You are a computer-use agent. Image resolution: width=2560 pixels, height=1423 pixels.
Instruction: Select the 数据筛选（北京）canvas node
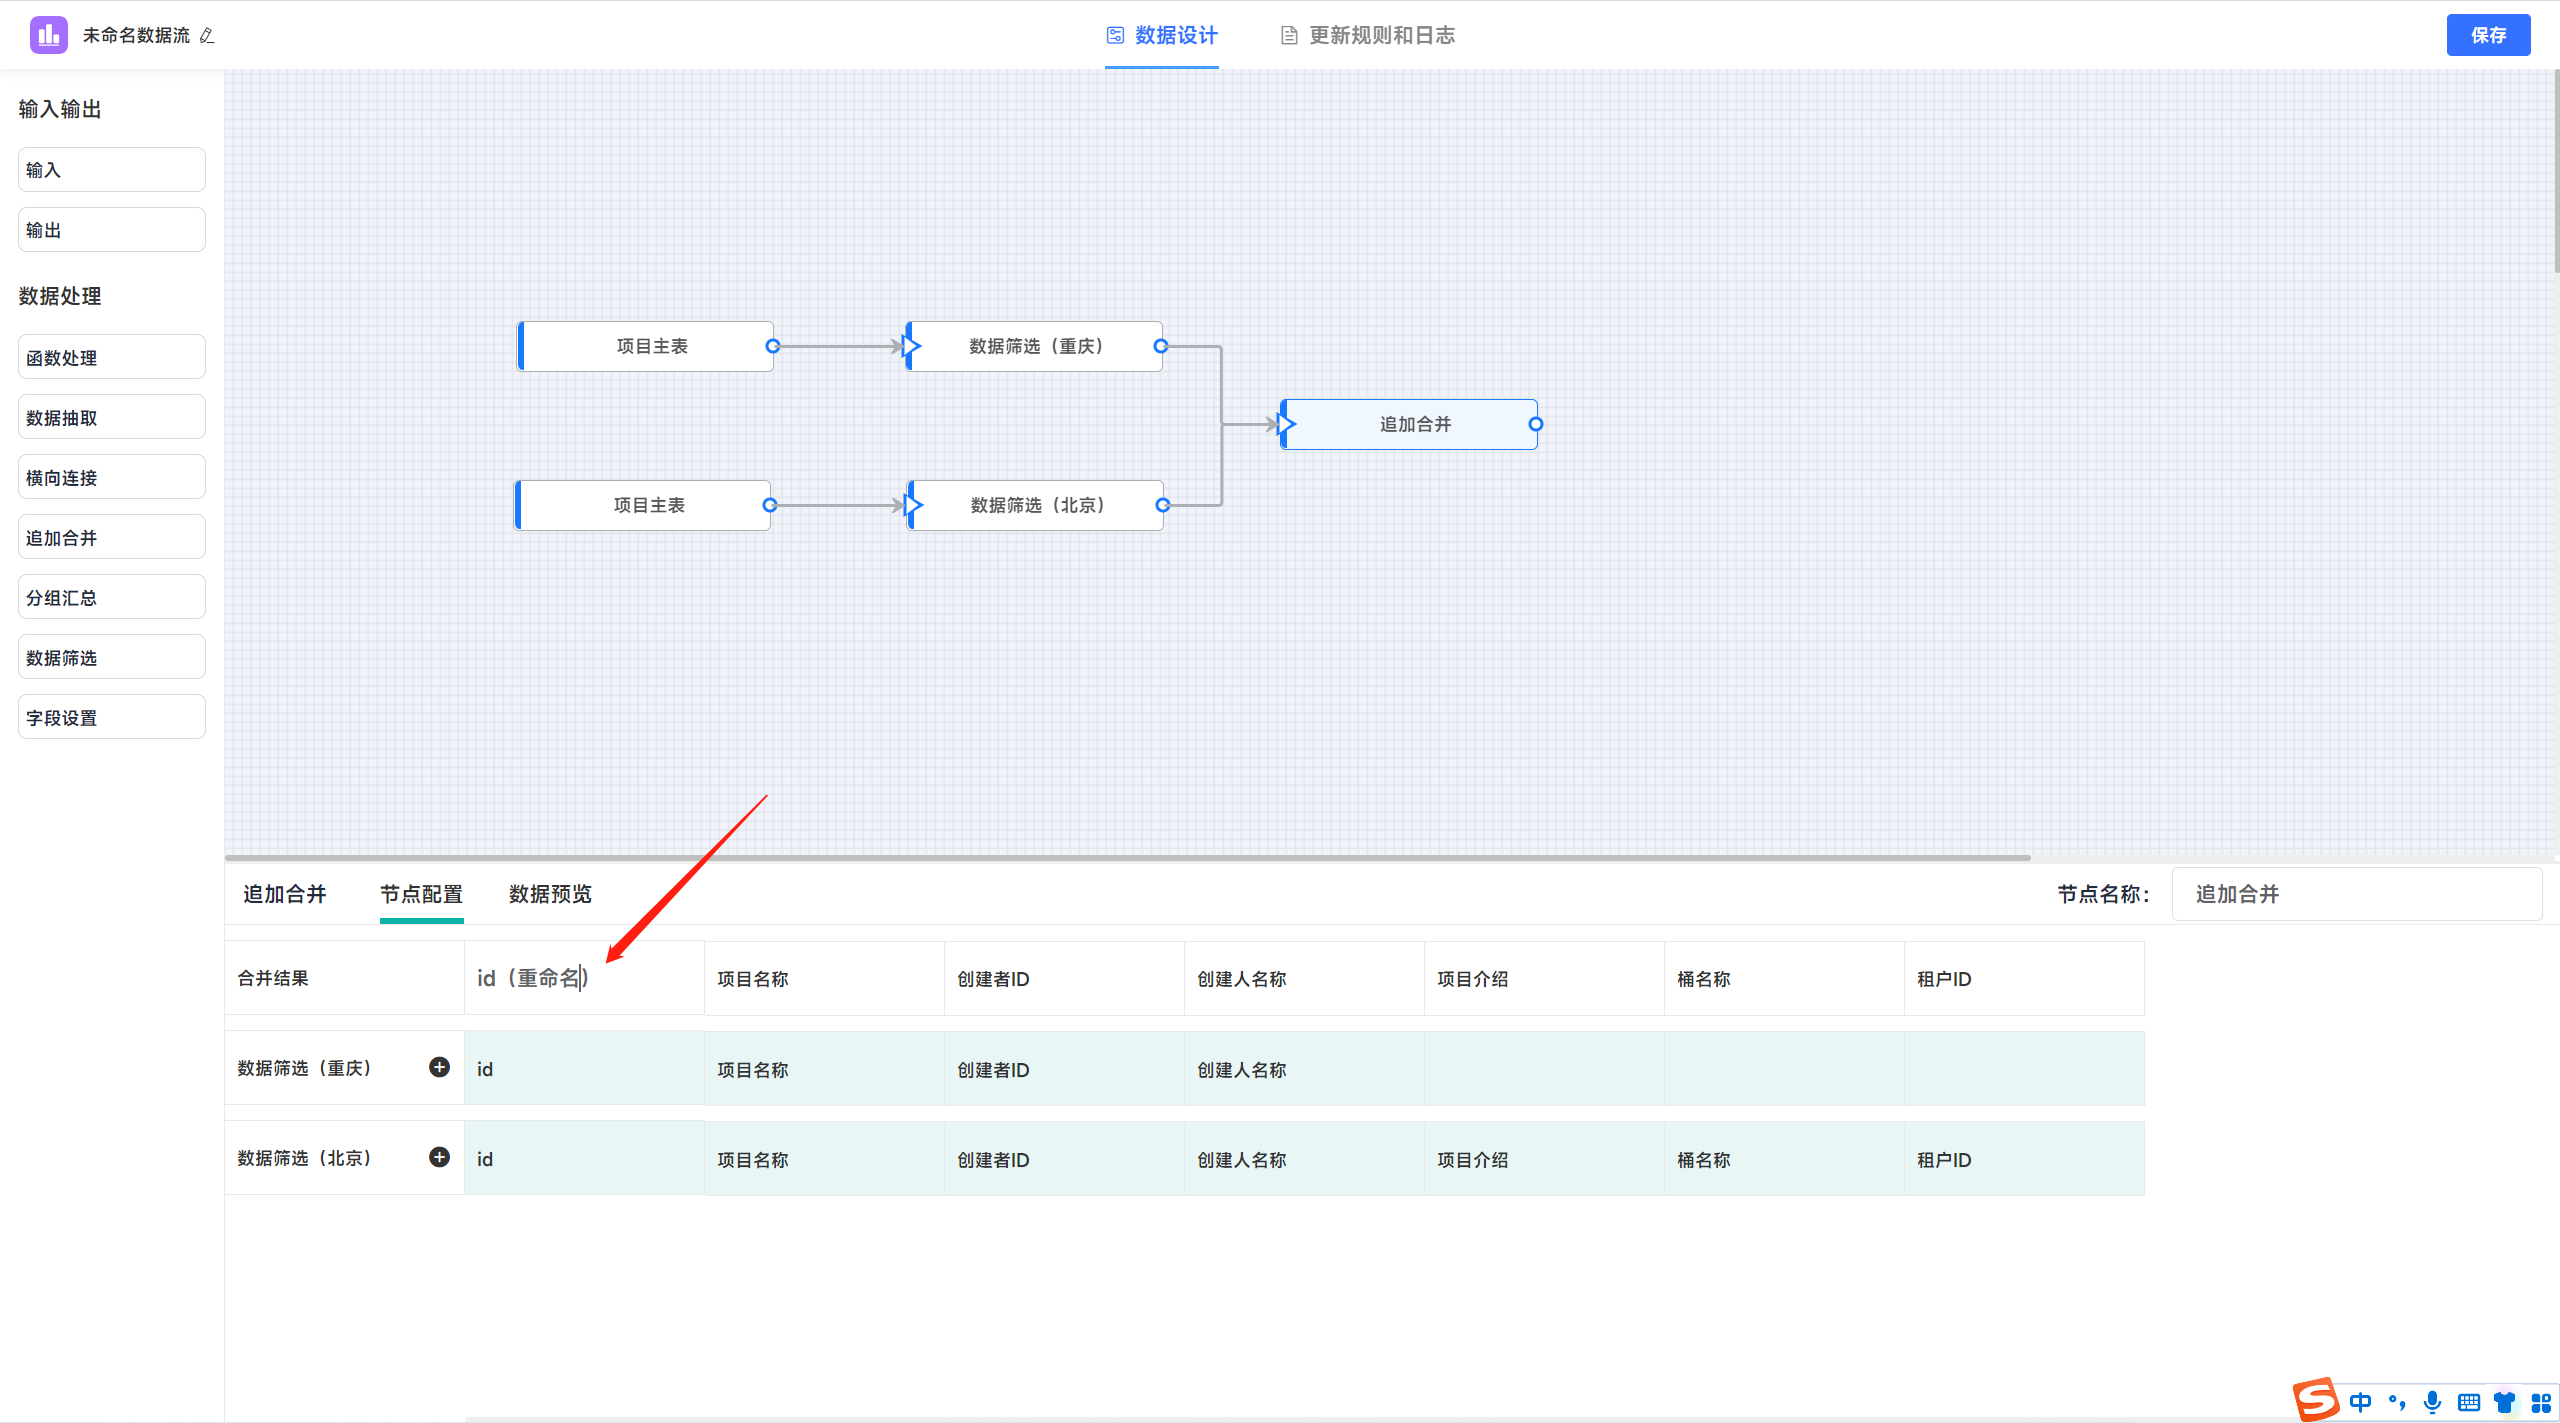tap(1036, 505)
